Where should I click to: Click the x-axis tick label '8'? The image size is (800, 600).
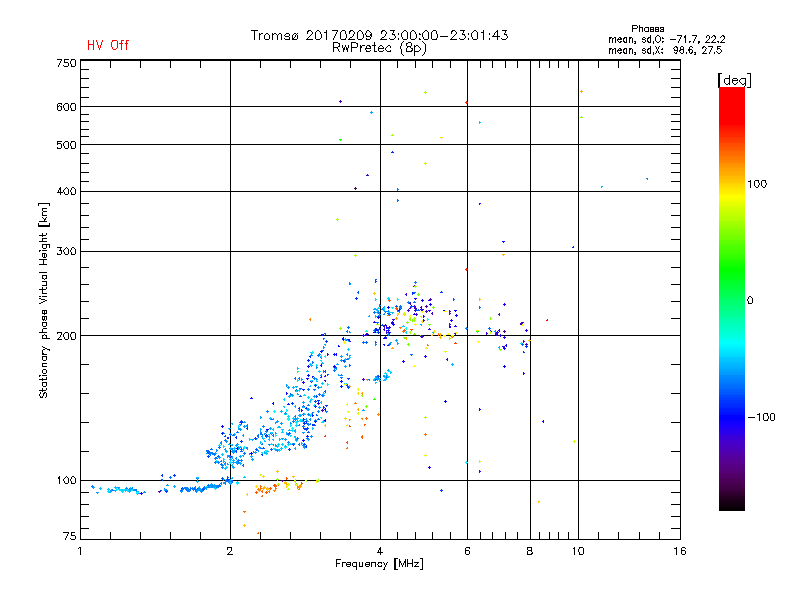[530, 551]
